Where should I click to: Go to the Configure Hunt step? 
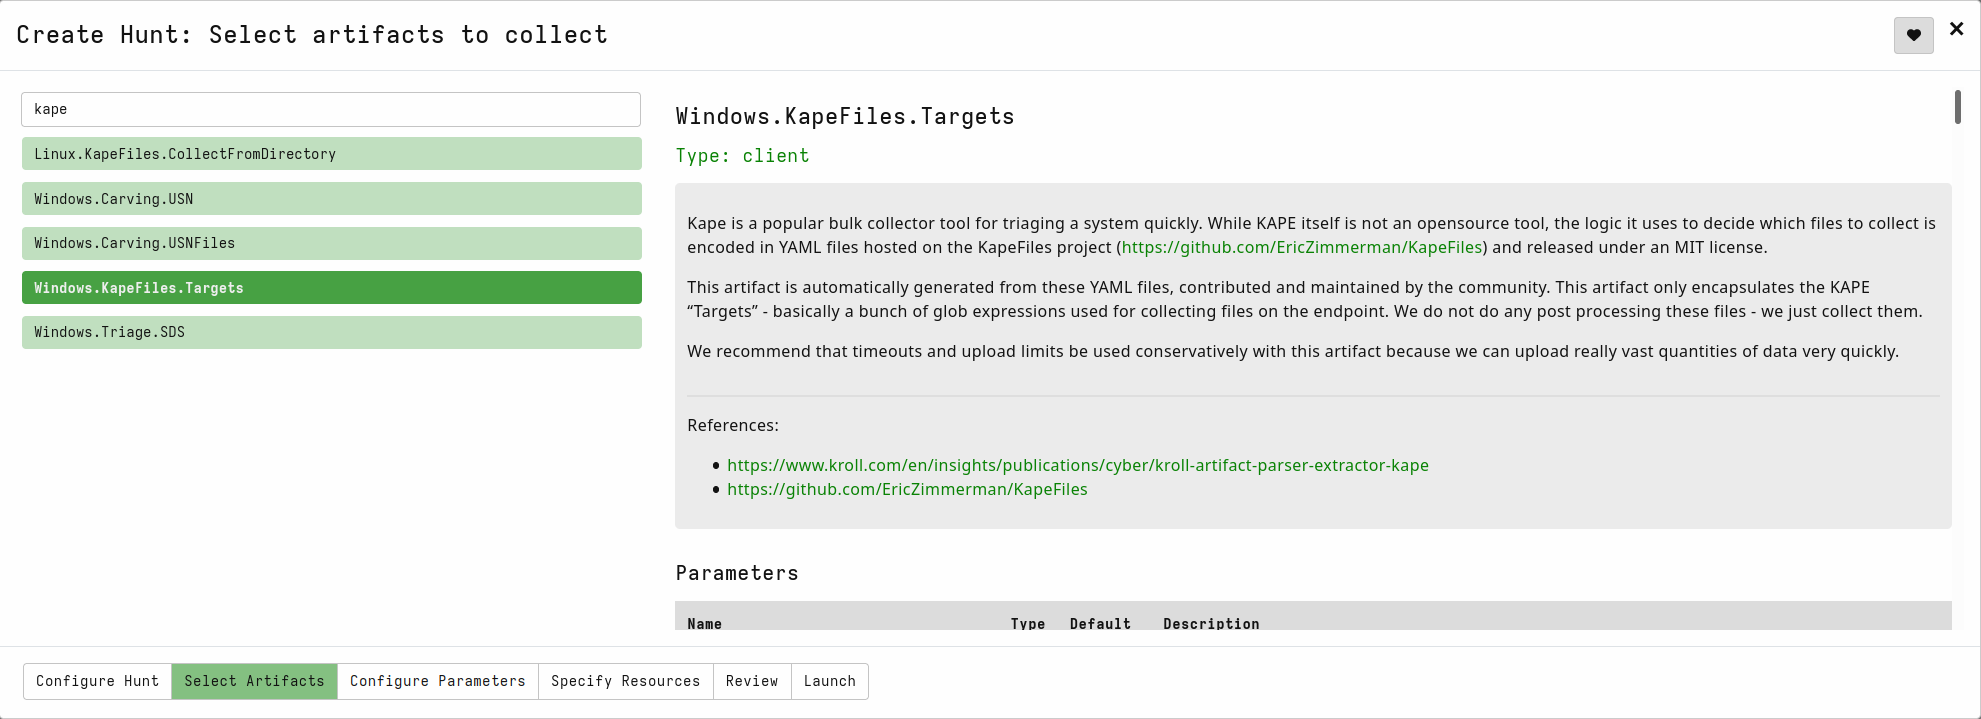(97, 681)
